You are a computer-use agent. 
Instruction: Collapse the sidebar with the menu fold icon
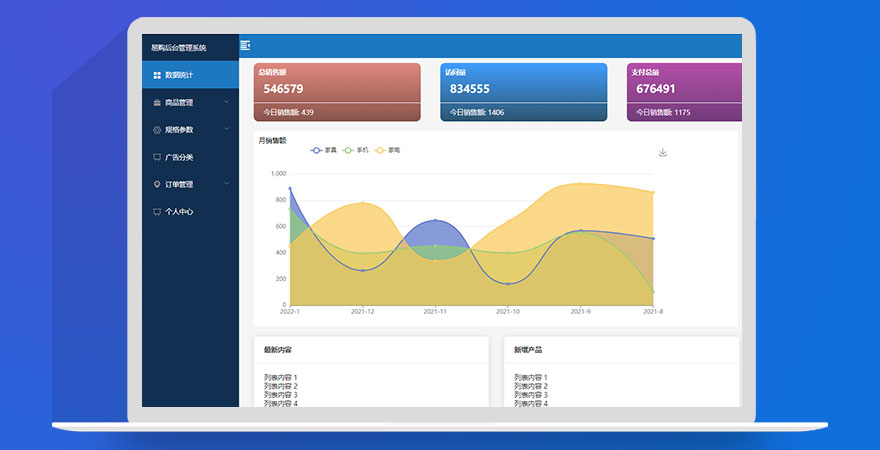246,45
